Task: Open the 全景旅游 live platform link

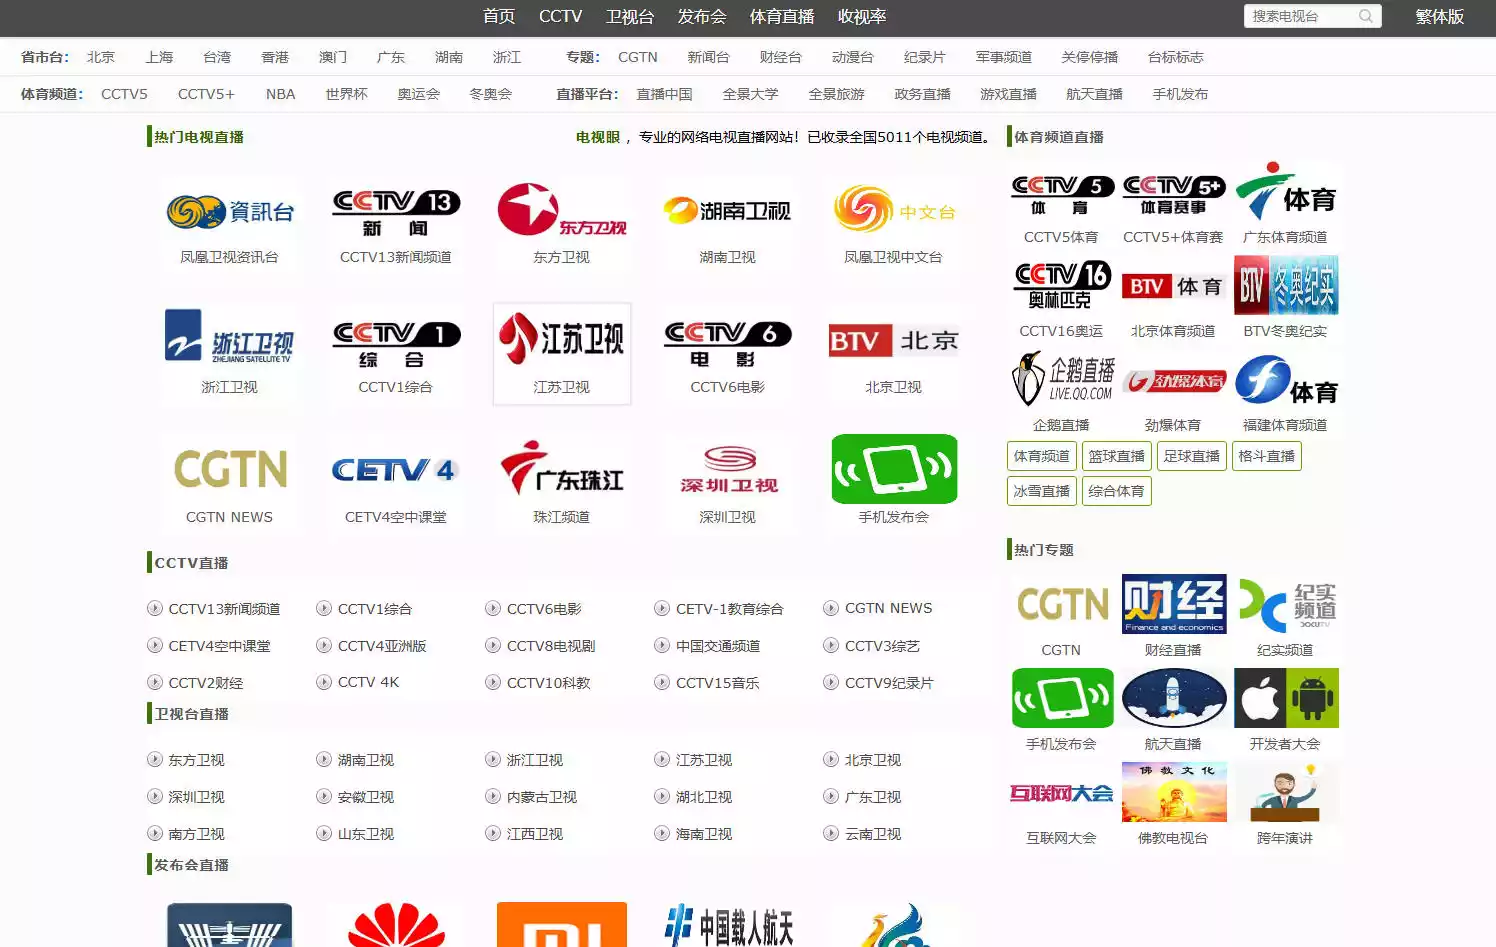Action: click(837, 94)
